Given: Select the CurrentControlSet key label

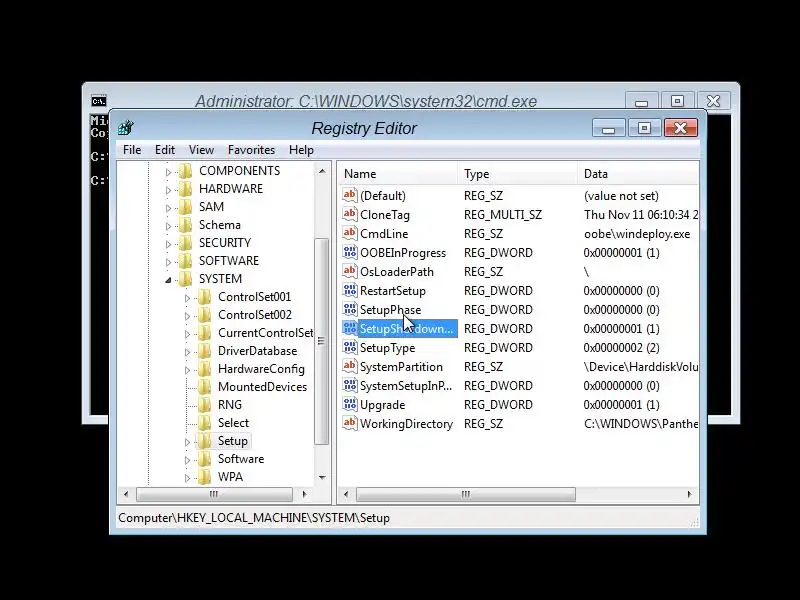Looking at the screenshot, I should (x=265, y=333).
